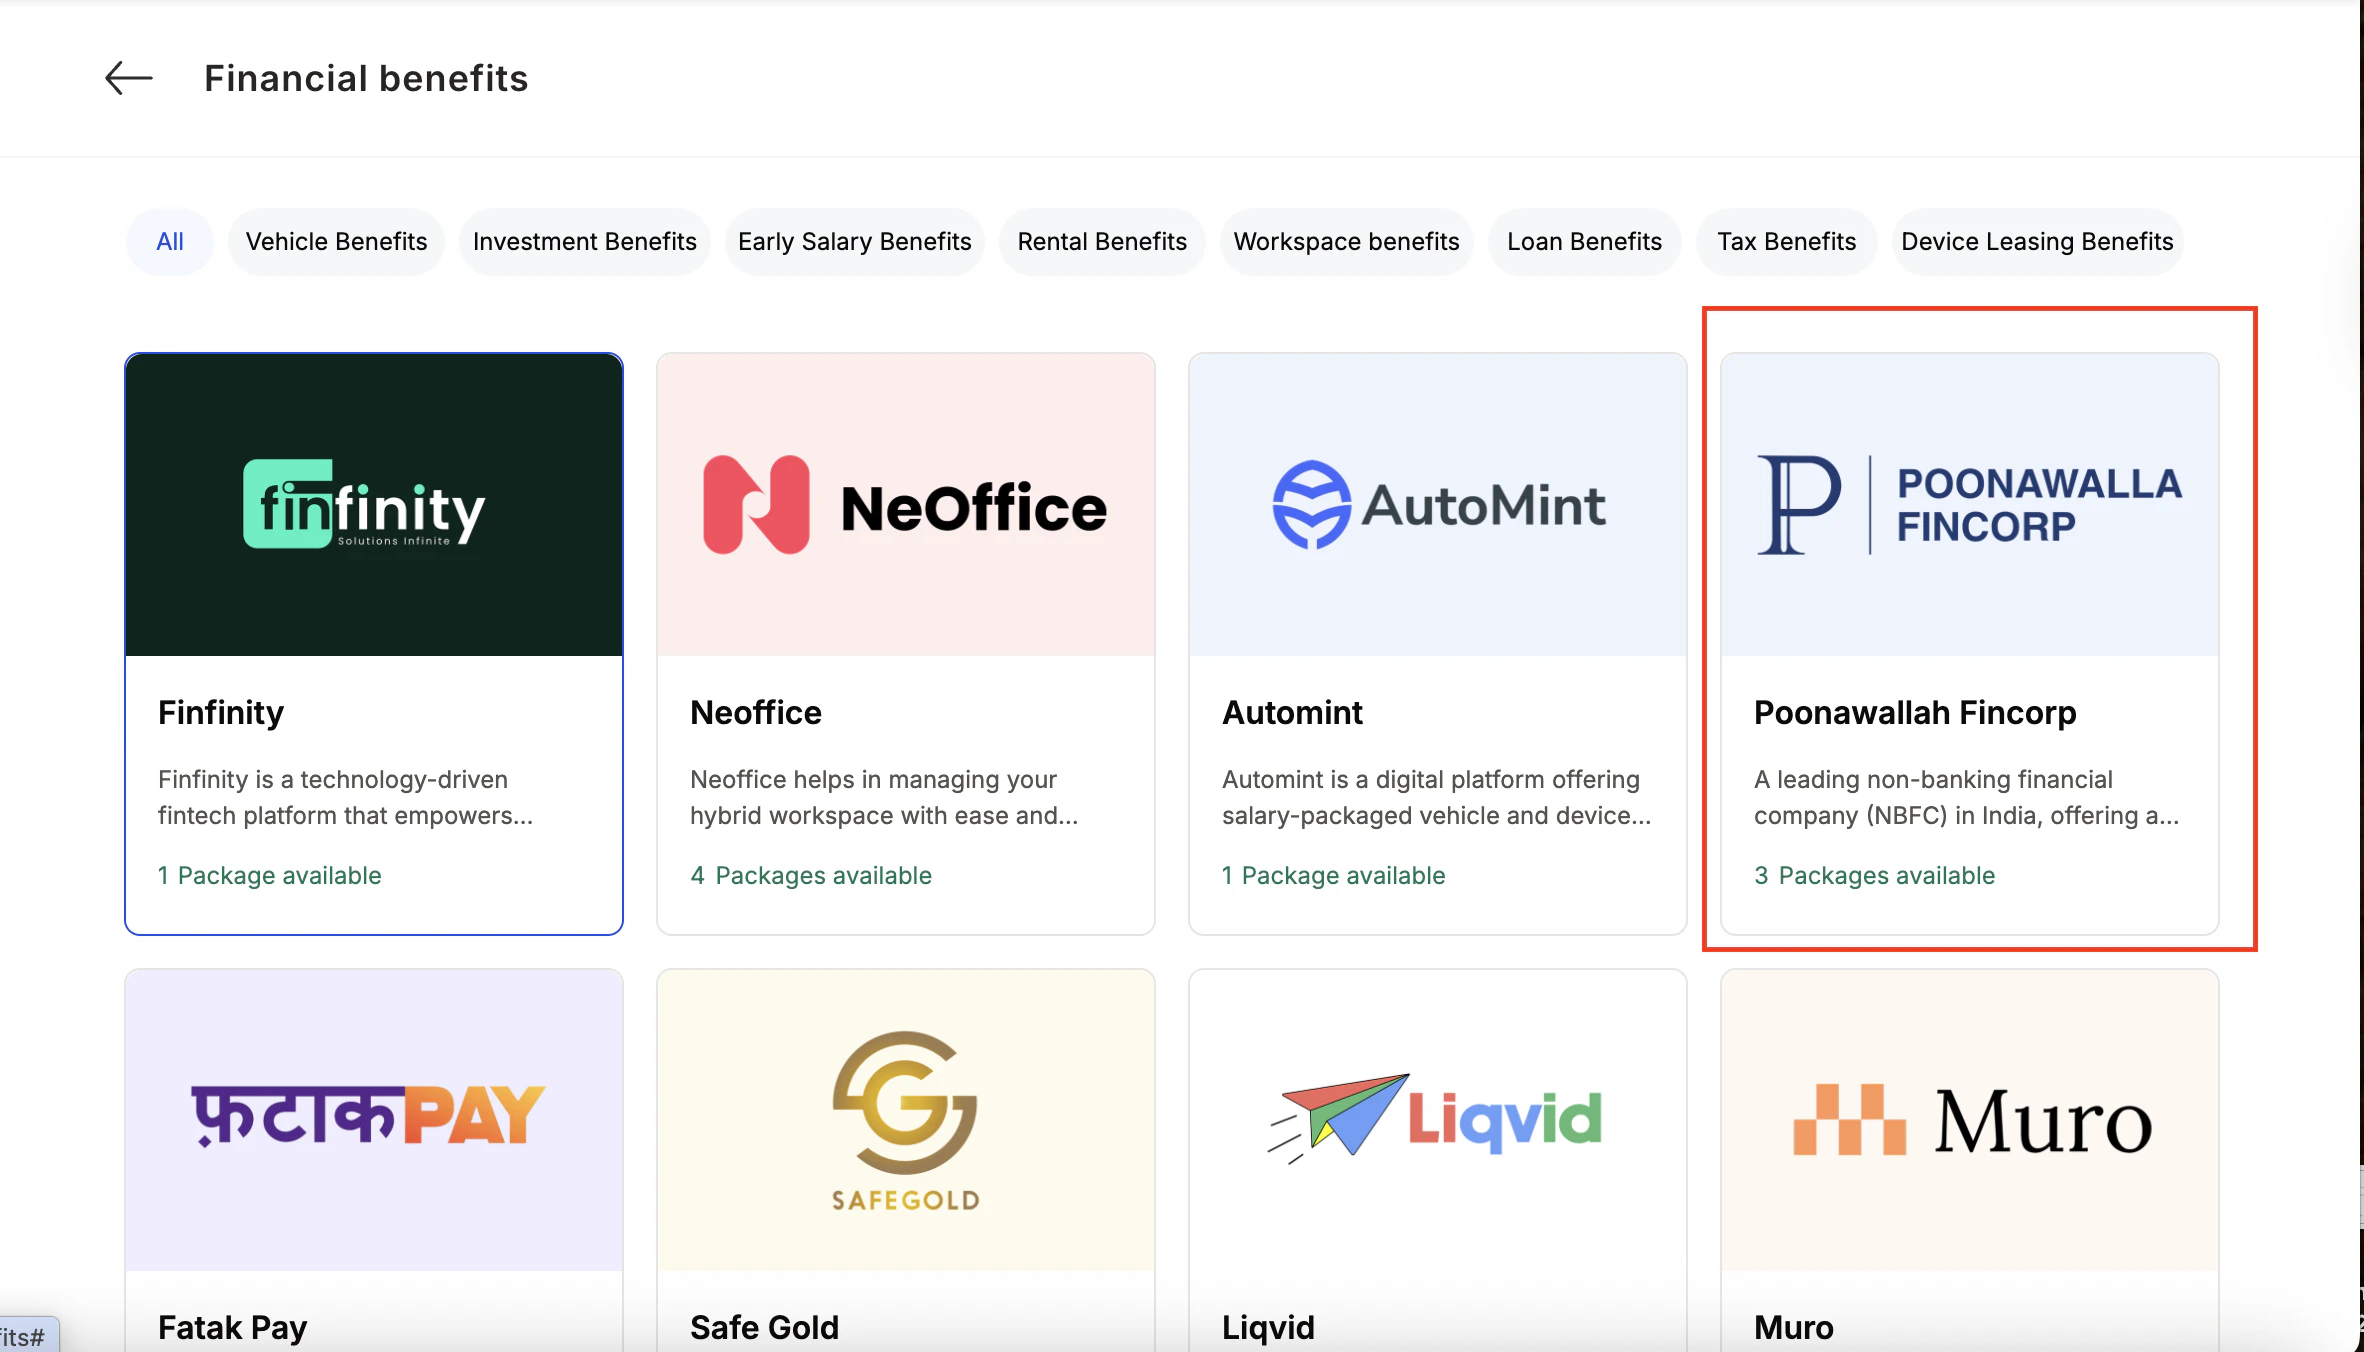Image resolution: width=2364 pixels, height=1352 pixels.
Task: Open the Poonawalla Fincorp logo thumbnail
Action: pyautogui.click(x=1970, y=505)
